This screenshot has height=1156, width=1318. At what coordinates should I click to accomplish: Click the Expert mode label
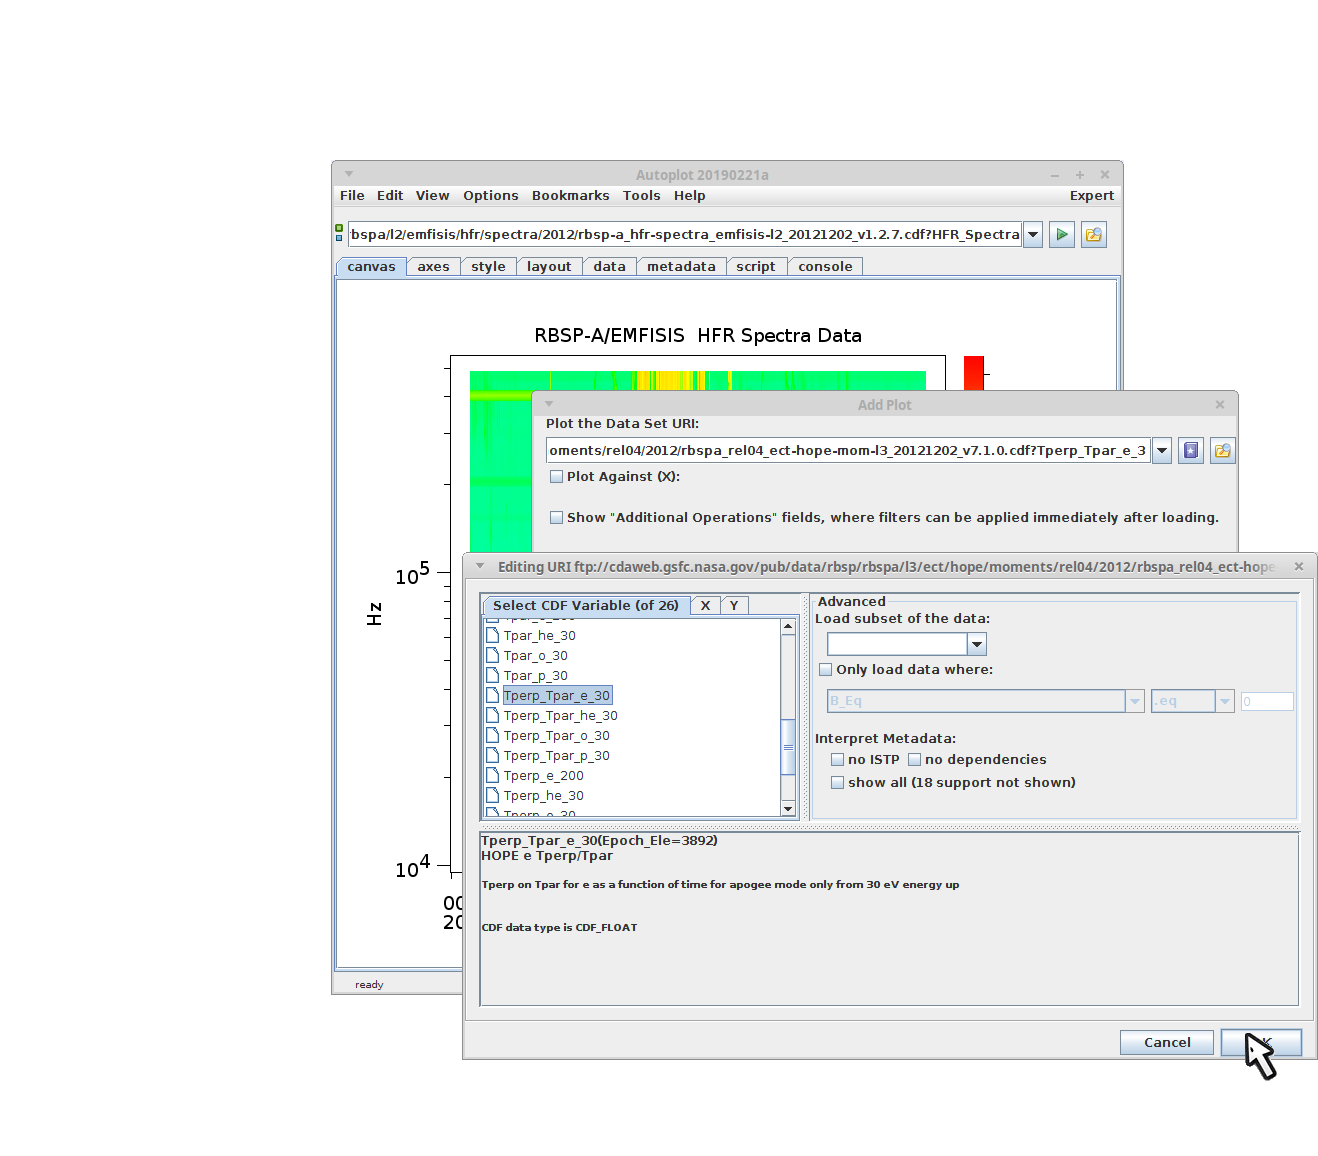tap(1092, 196)
